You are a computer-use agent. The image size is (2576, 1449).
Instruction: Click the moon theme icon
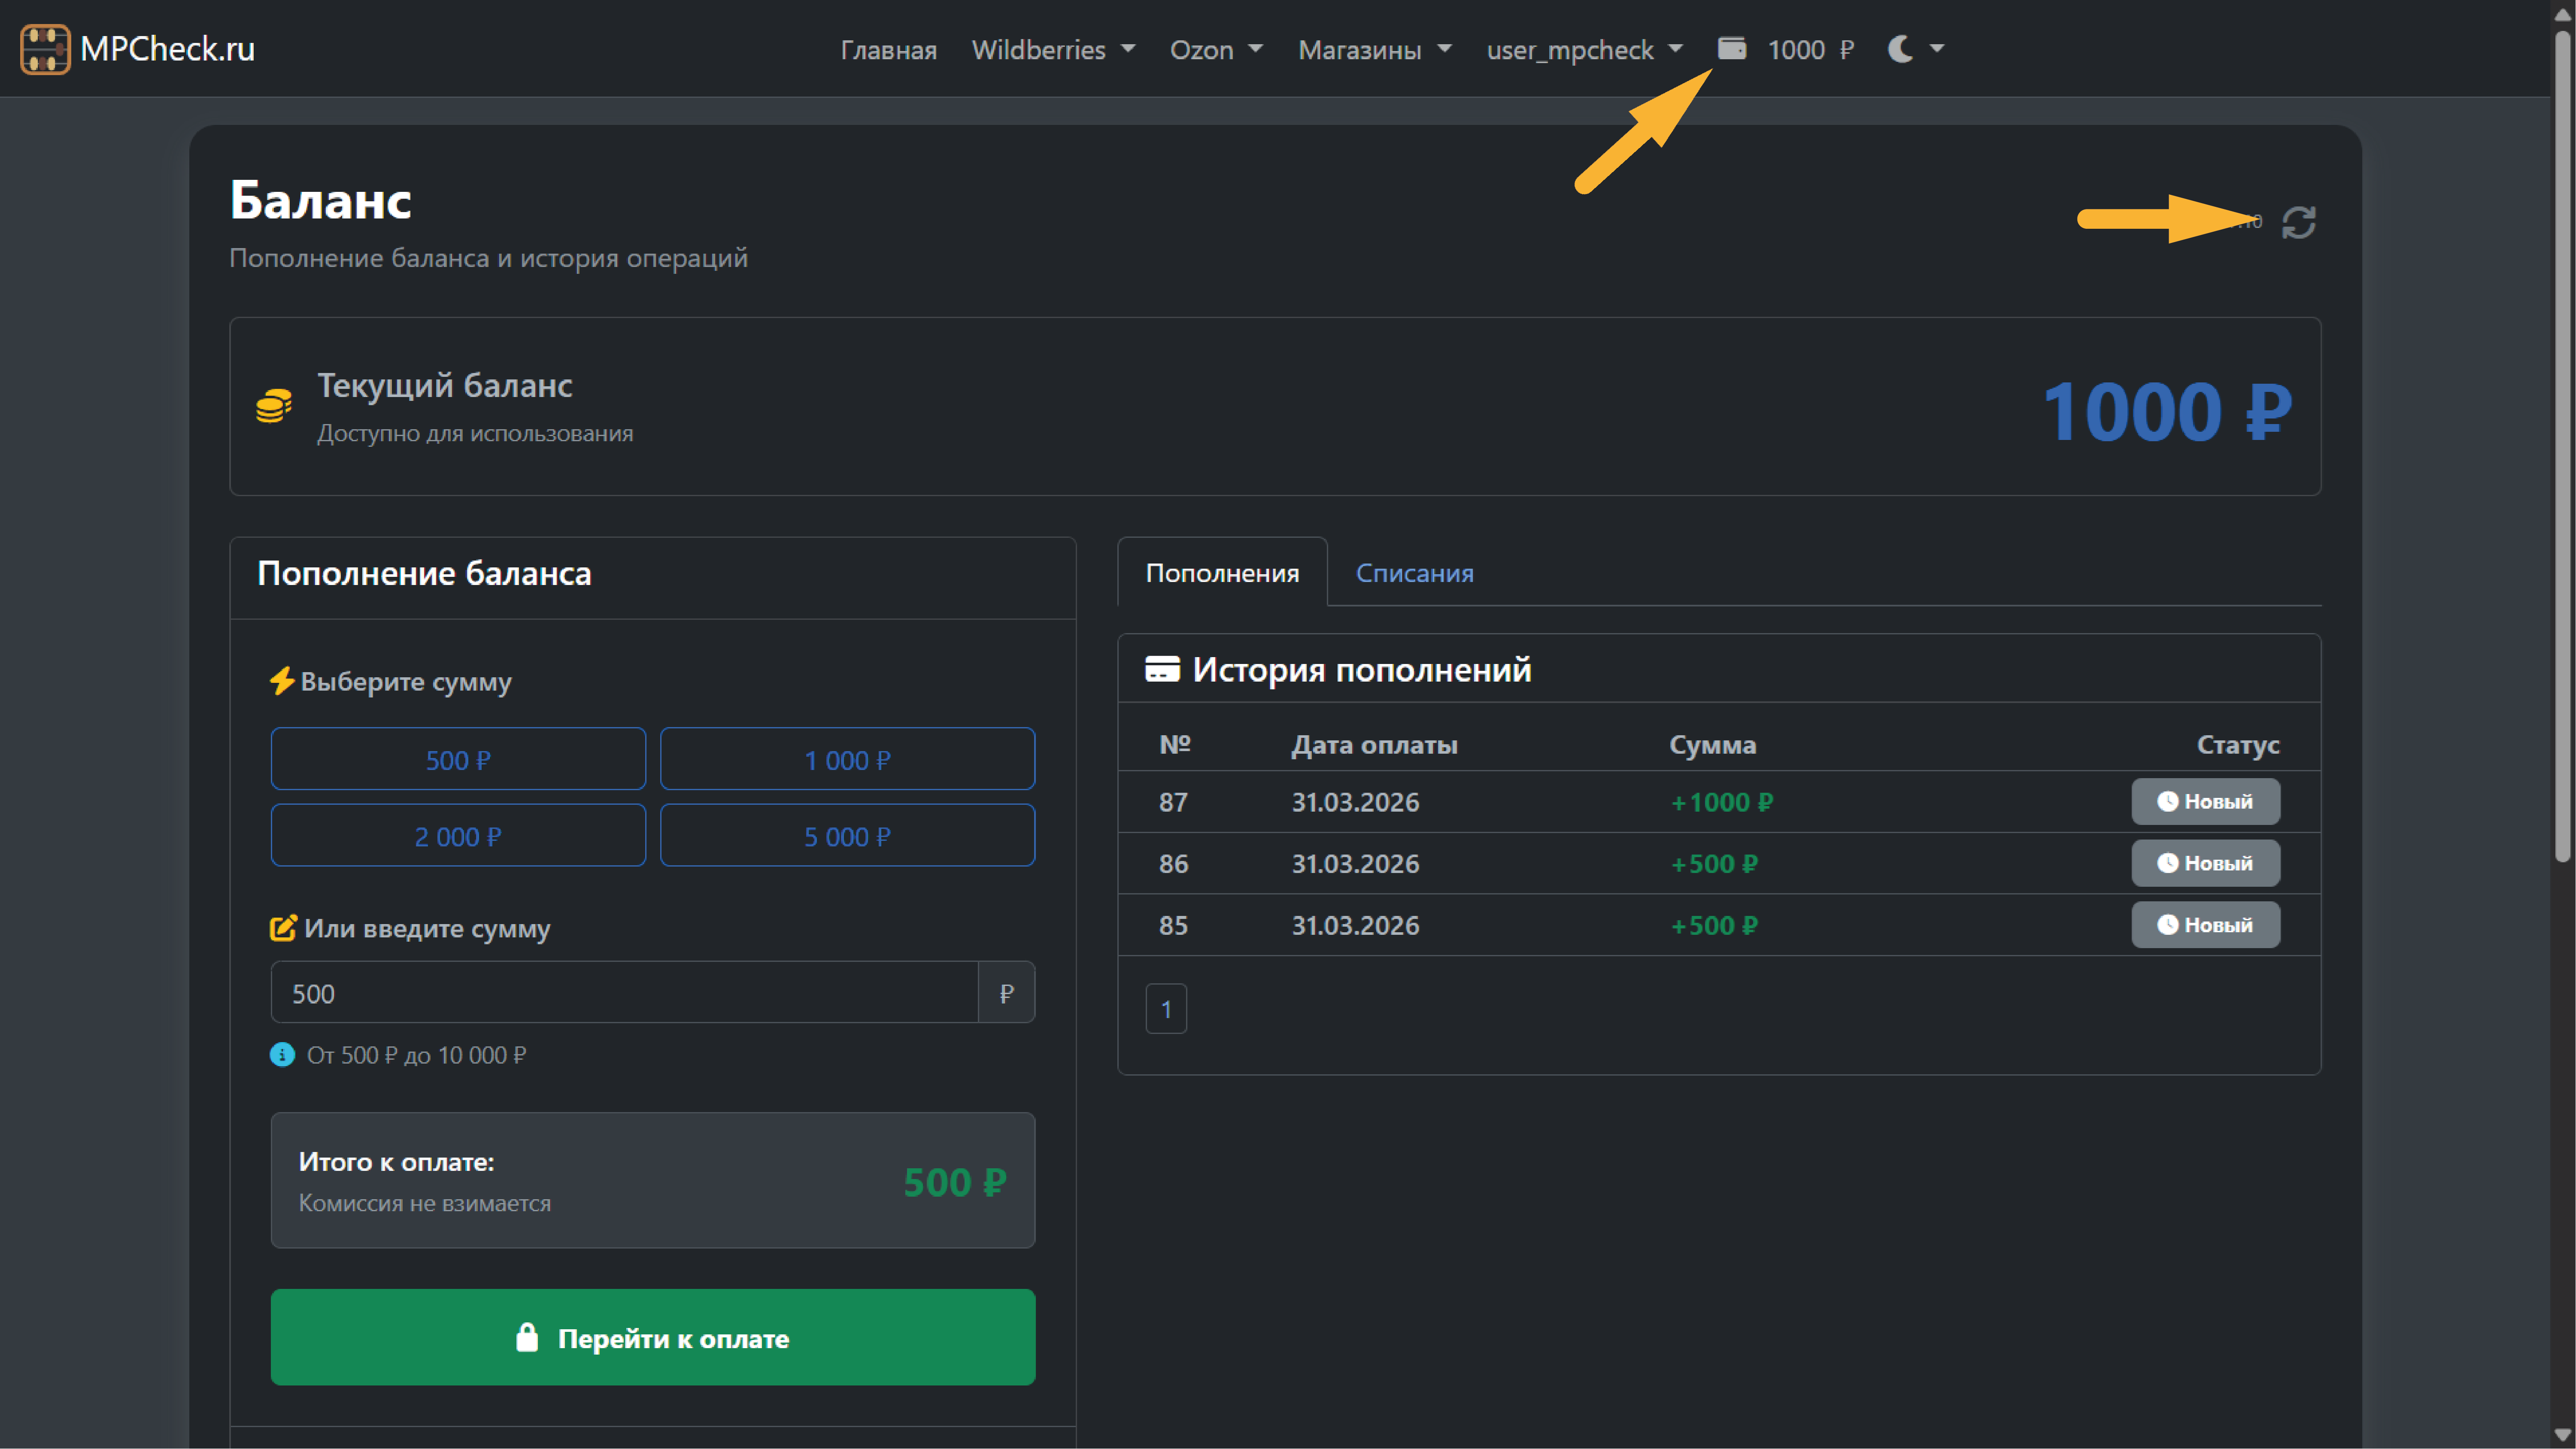(1900, 49)
